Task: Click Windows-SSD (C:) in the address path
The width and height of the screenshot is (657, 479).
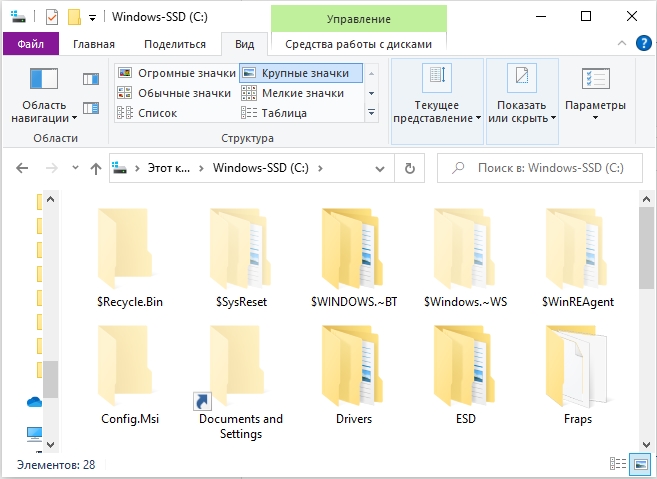Action: [261, 168]
